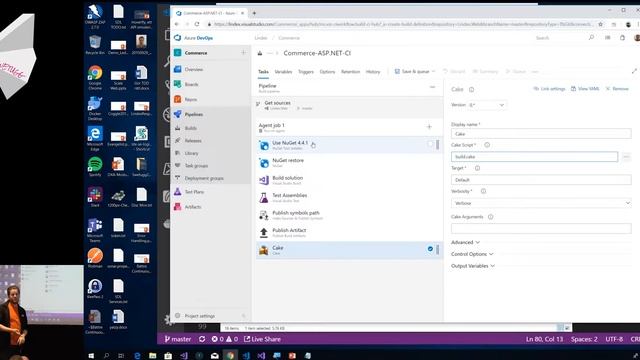Toggle the checkbox on Use NuGet 4.4.1
Image resolution: width=640 pixels, height=360 pixels.
pos(430,144)
